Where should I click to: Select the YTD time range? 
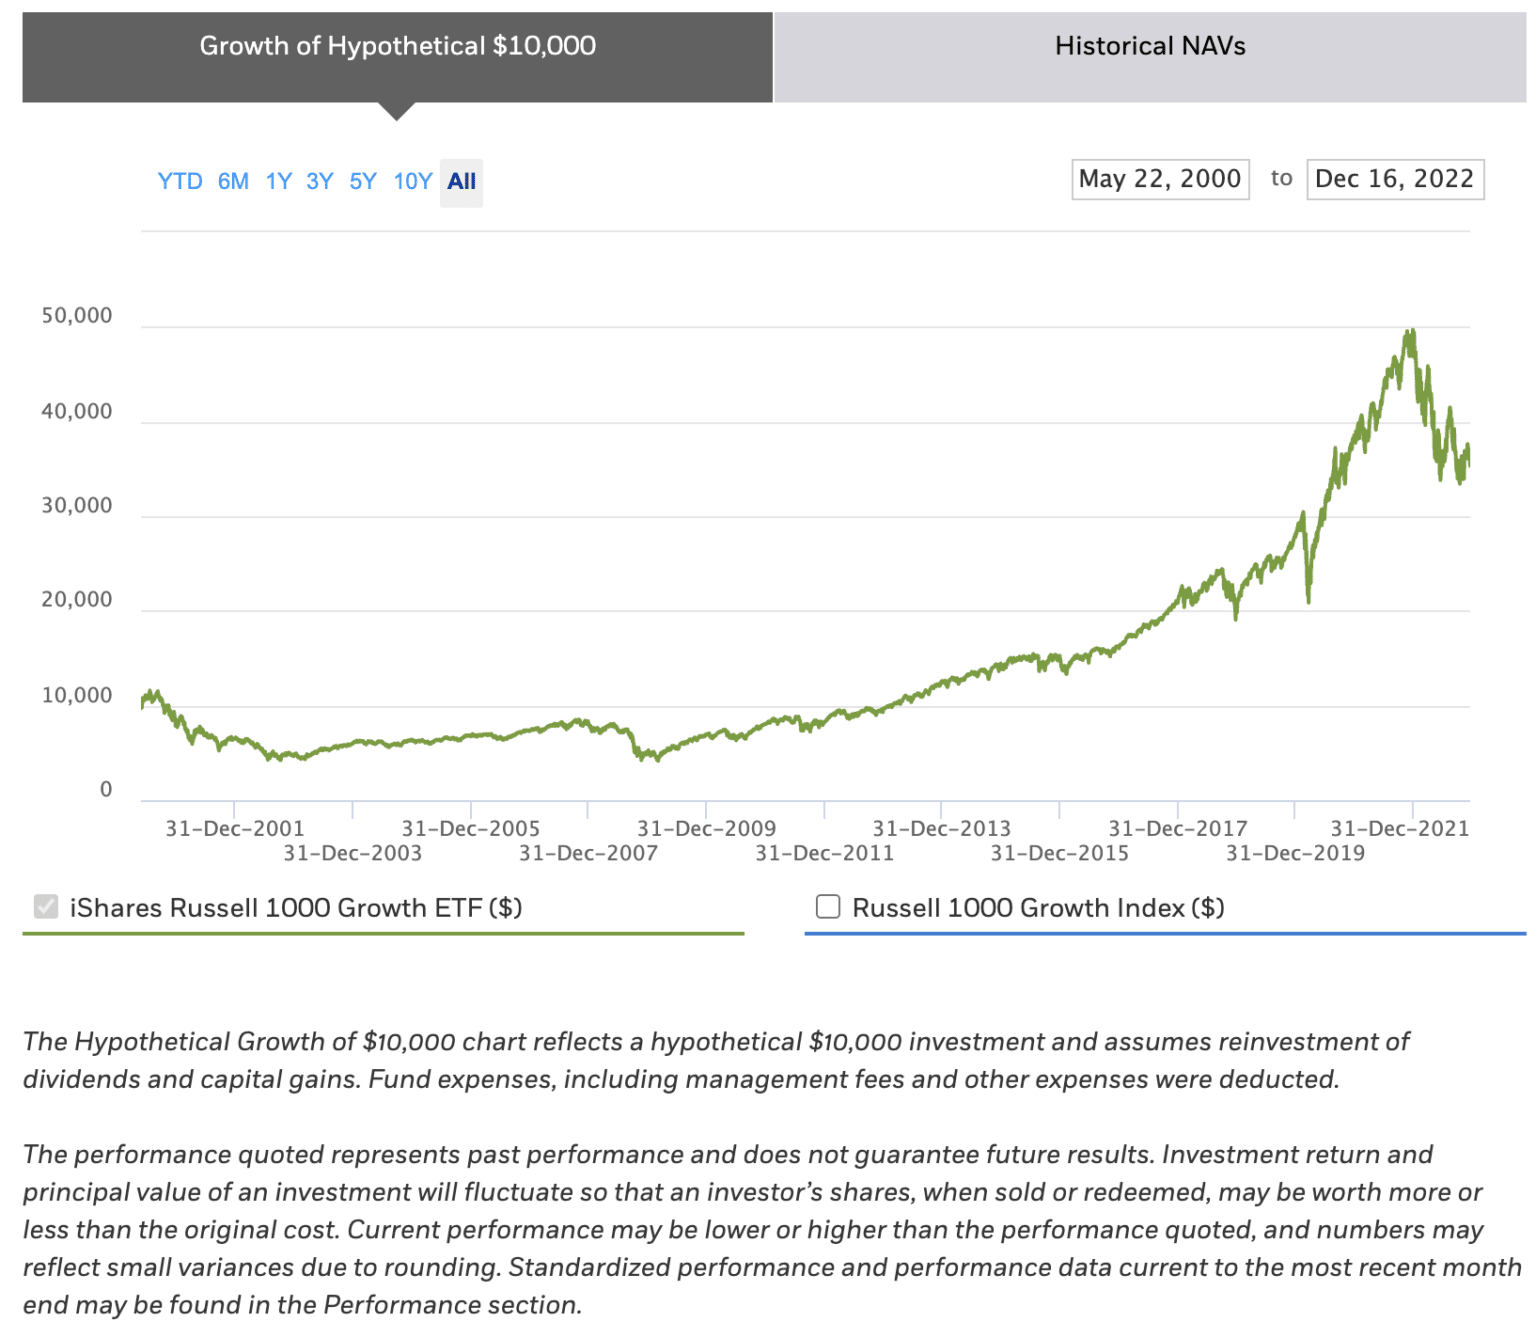tap(182, 182)
